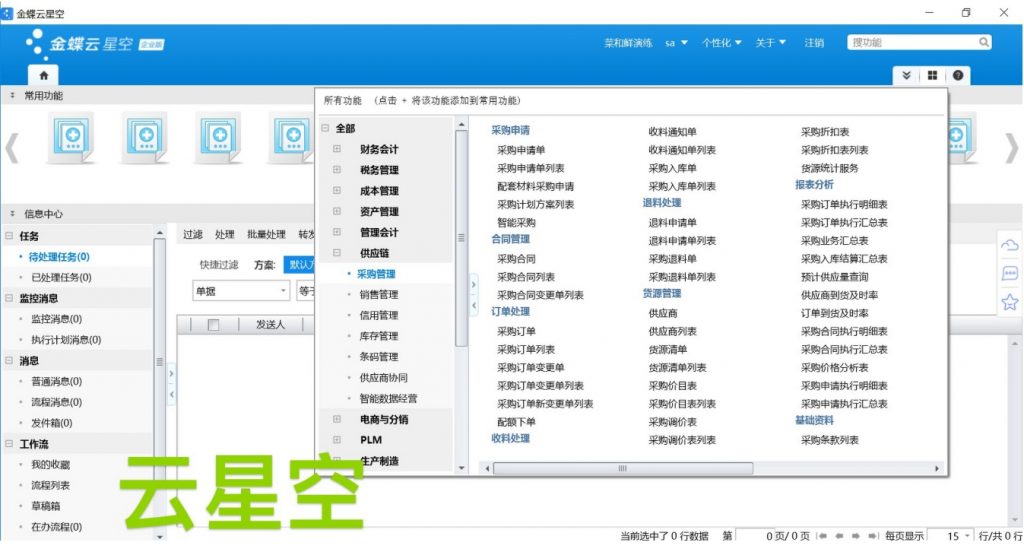This screenshot has height=555, width=1024.
Task: Click the cloud icon in right sidebar
Action: coord(1010,246)
